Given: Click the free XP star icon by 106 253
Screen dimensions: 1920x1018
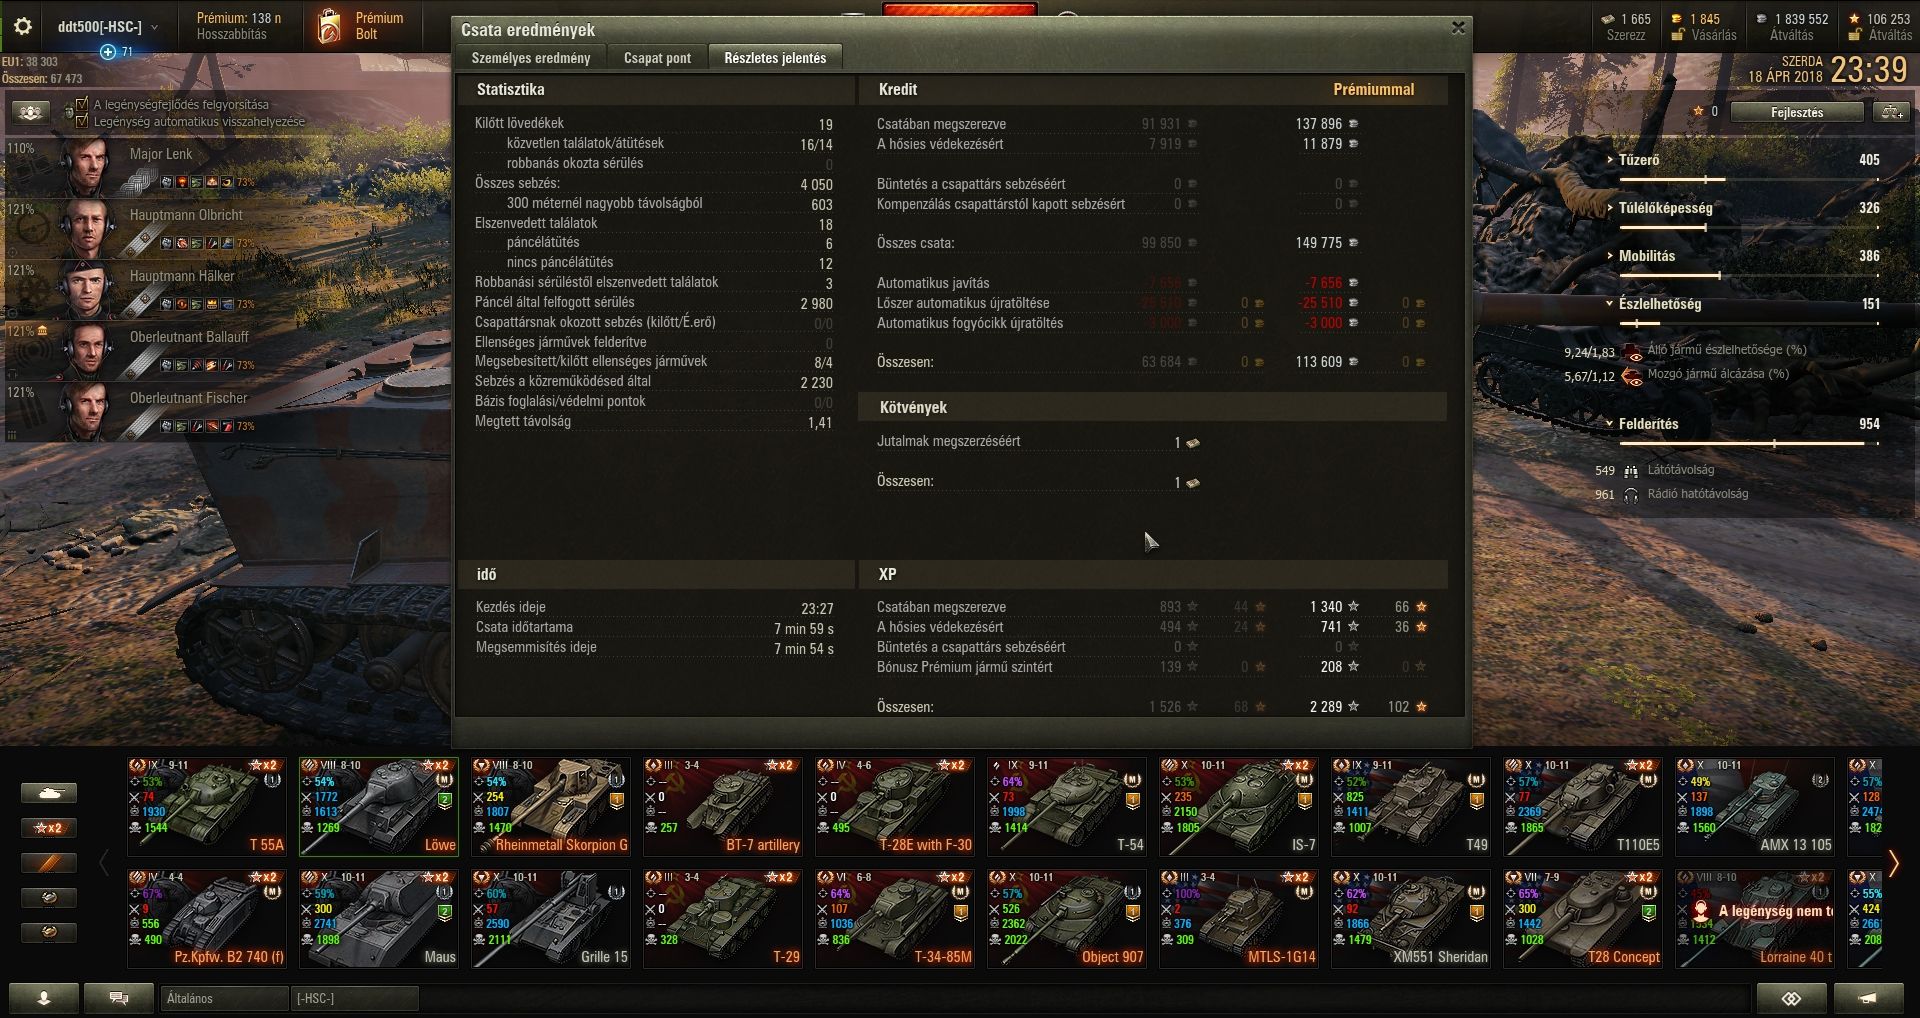Looking at the screenshot, I should [1854, 19].
